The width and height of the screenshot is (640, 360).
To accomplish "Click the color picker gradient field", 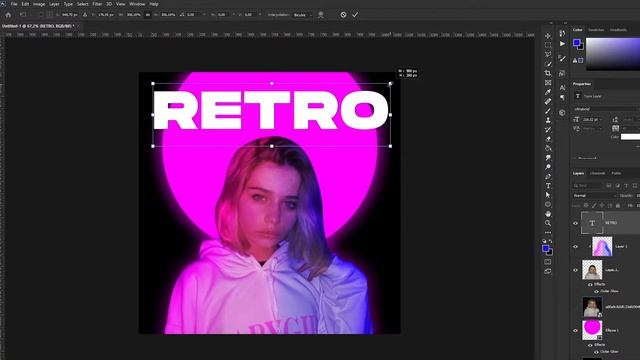I will tap(613, 54).
